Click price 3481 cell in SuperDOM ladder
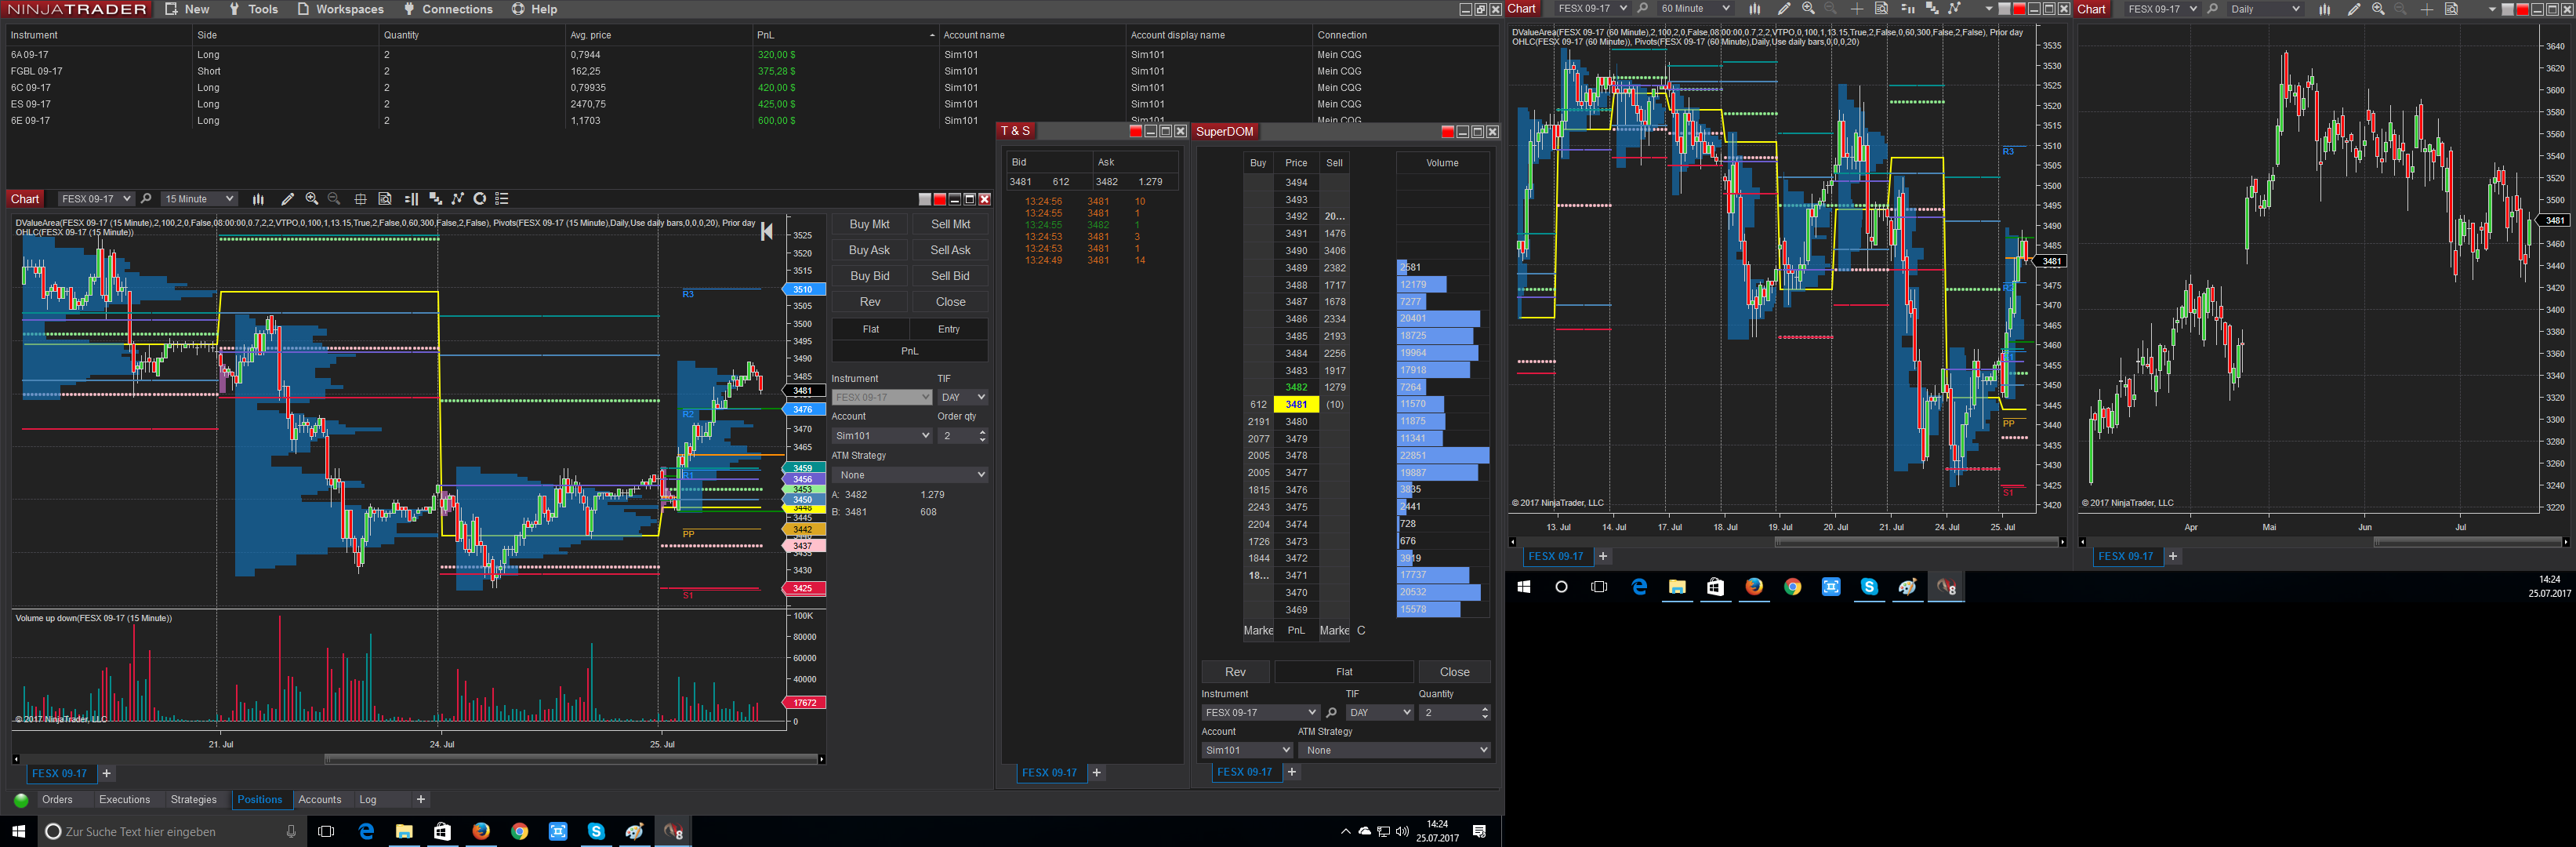2576x847 pixels. [1296, 405]
